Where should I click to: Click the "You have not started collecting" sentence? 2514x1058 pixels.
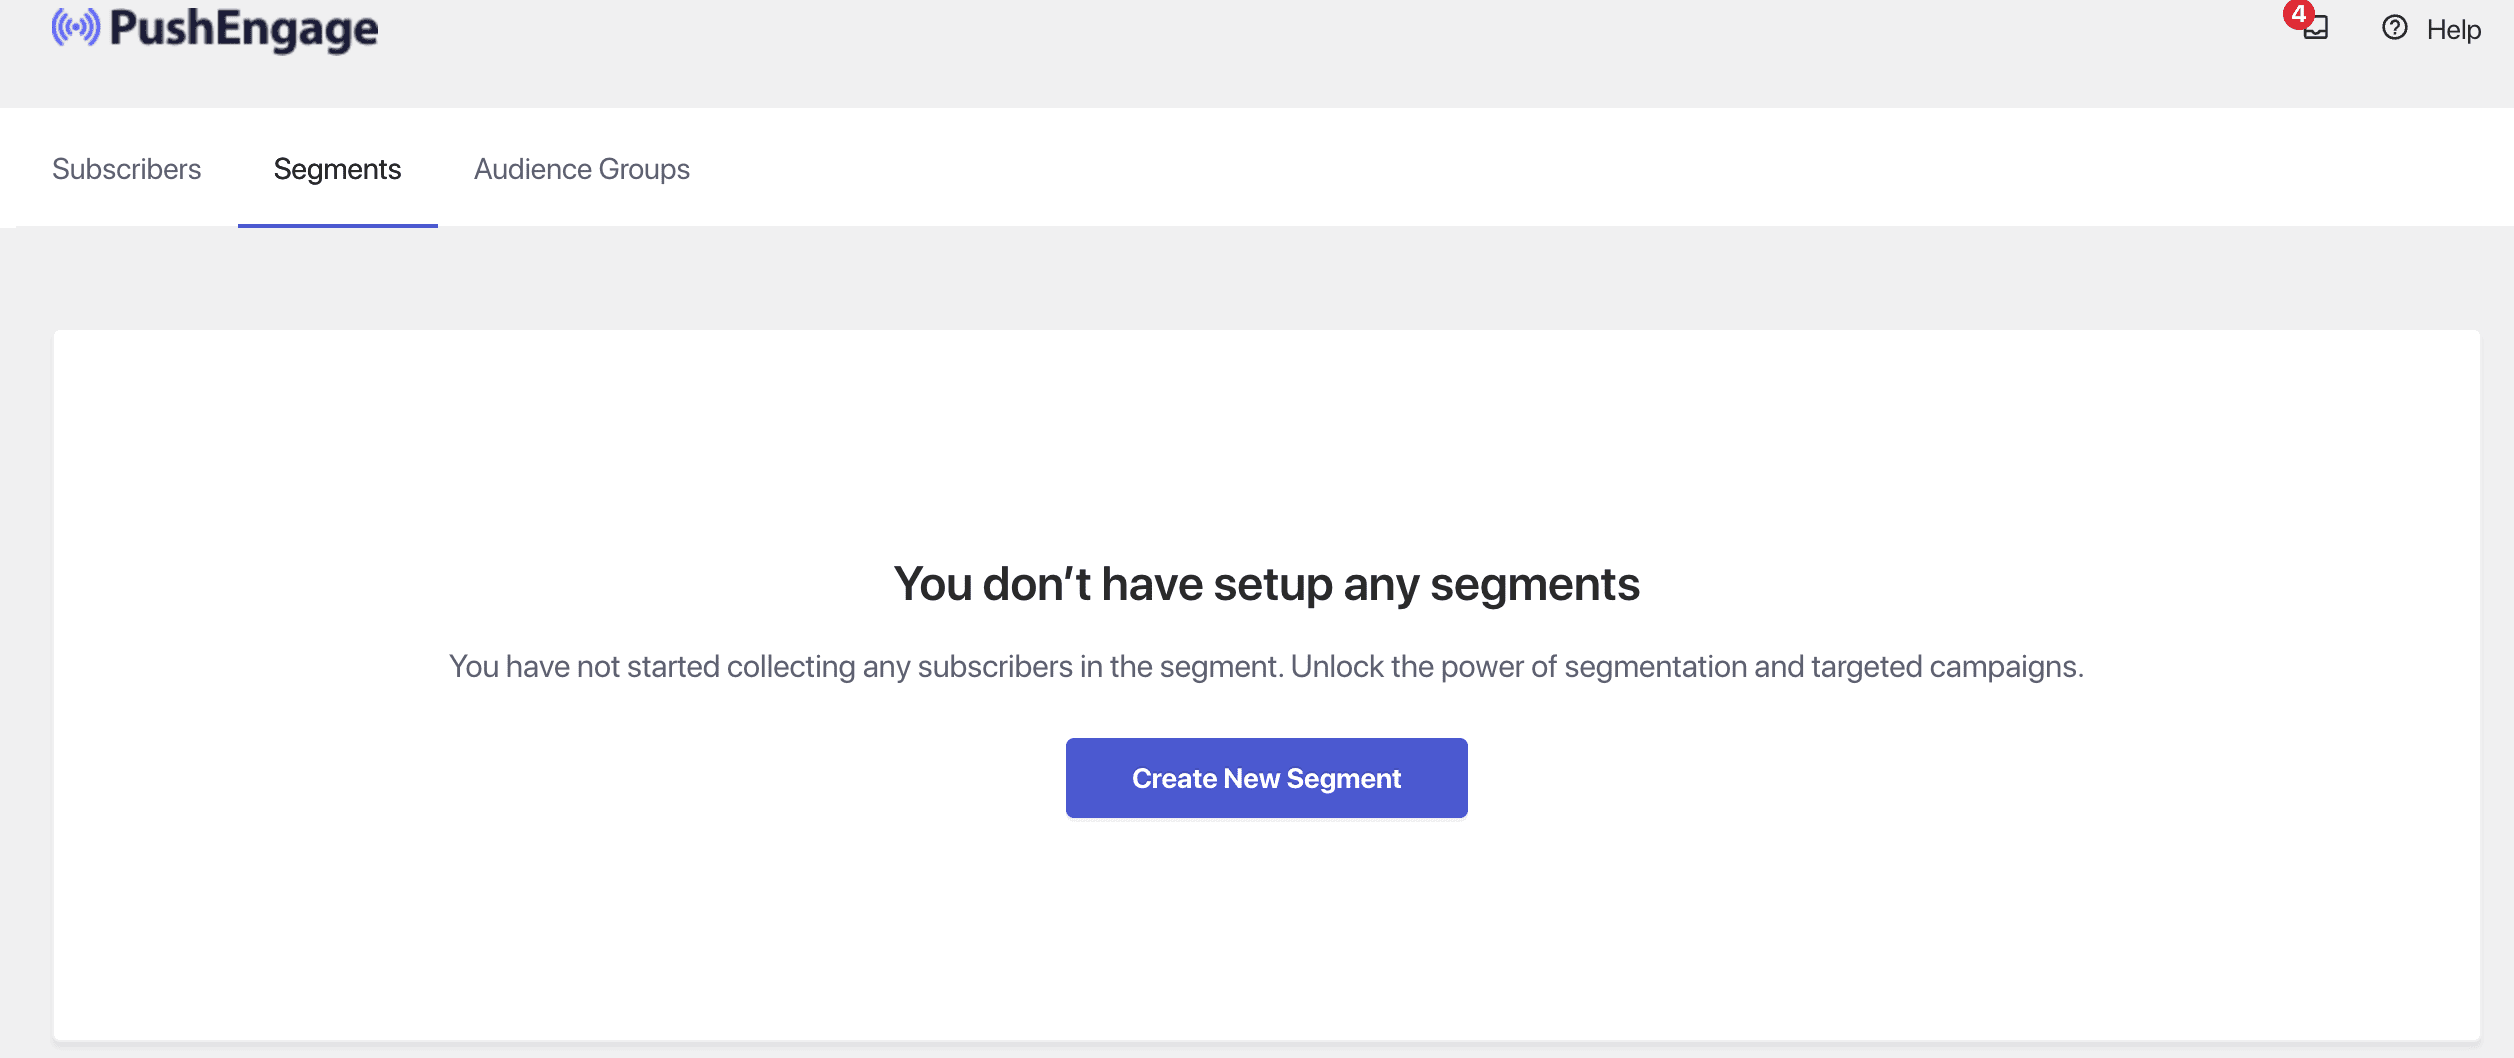pyautogui.click(x=866, y=667)
